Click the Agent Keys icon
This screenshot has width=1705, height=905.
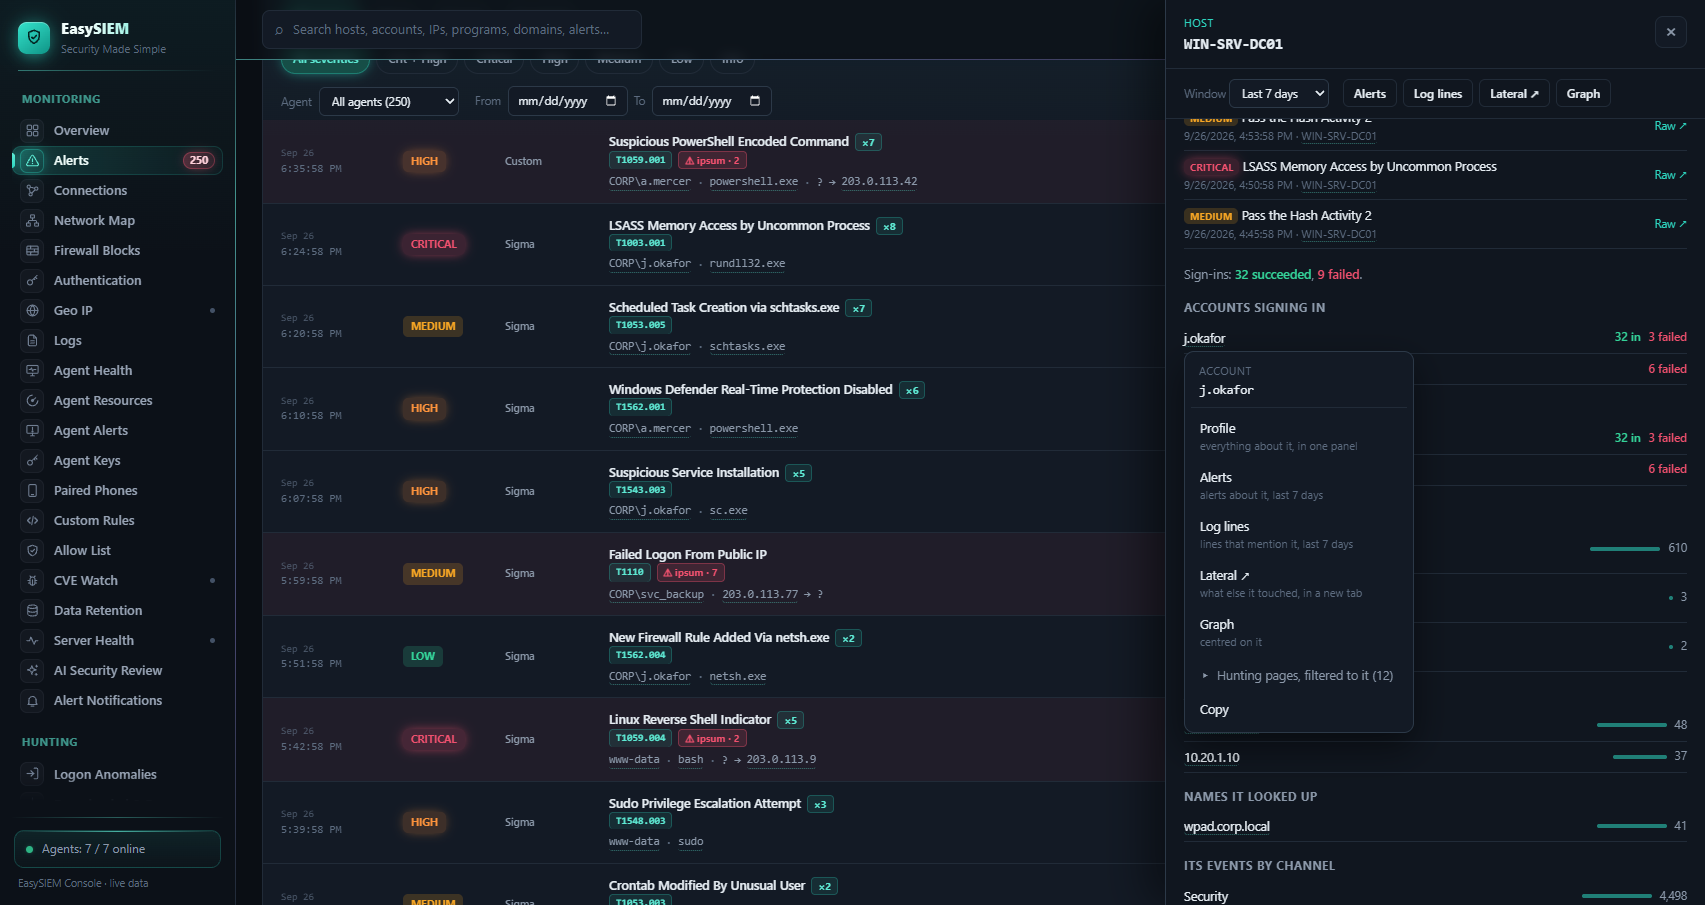(x=33, y=461)
